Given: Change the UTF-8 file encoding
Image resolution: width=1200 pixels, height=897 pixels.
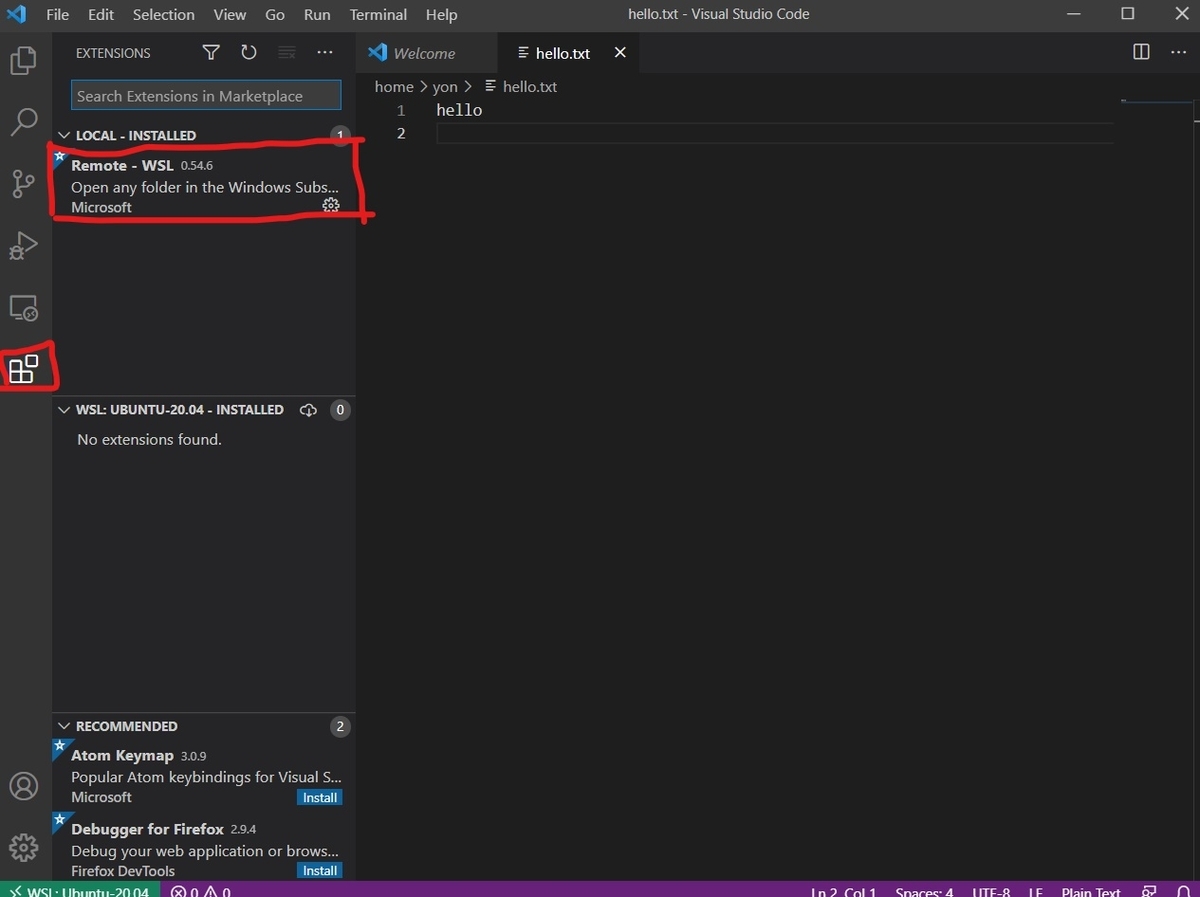Looking at the screenshot, I should (x=991, y=891).
